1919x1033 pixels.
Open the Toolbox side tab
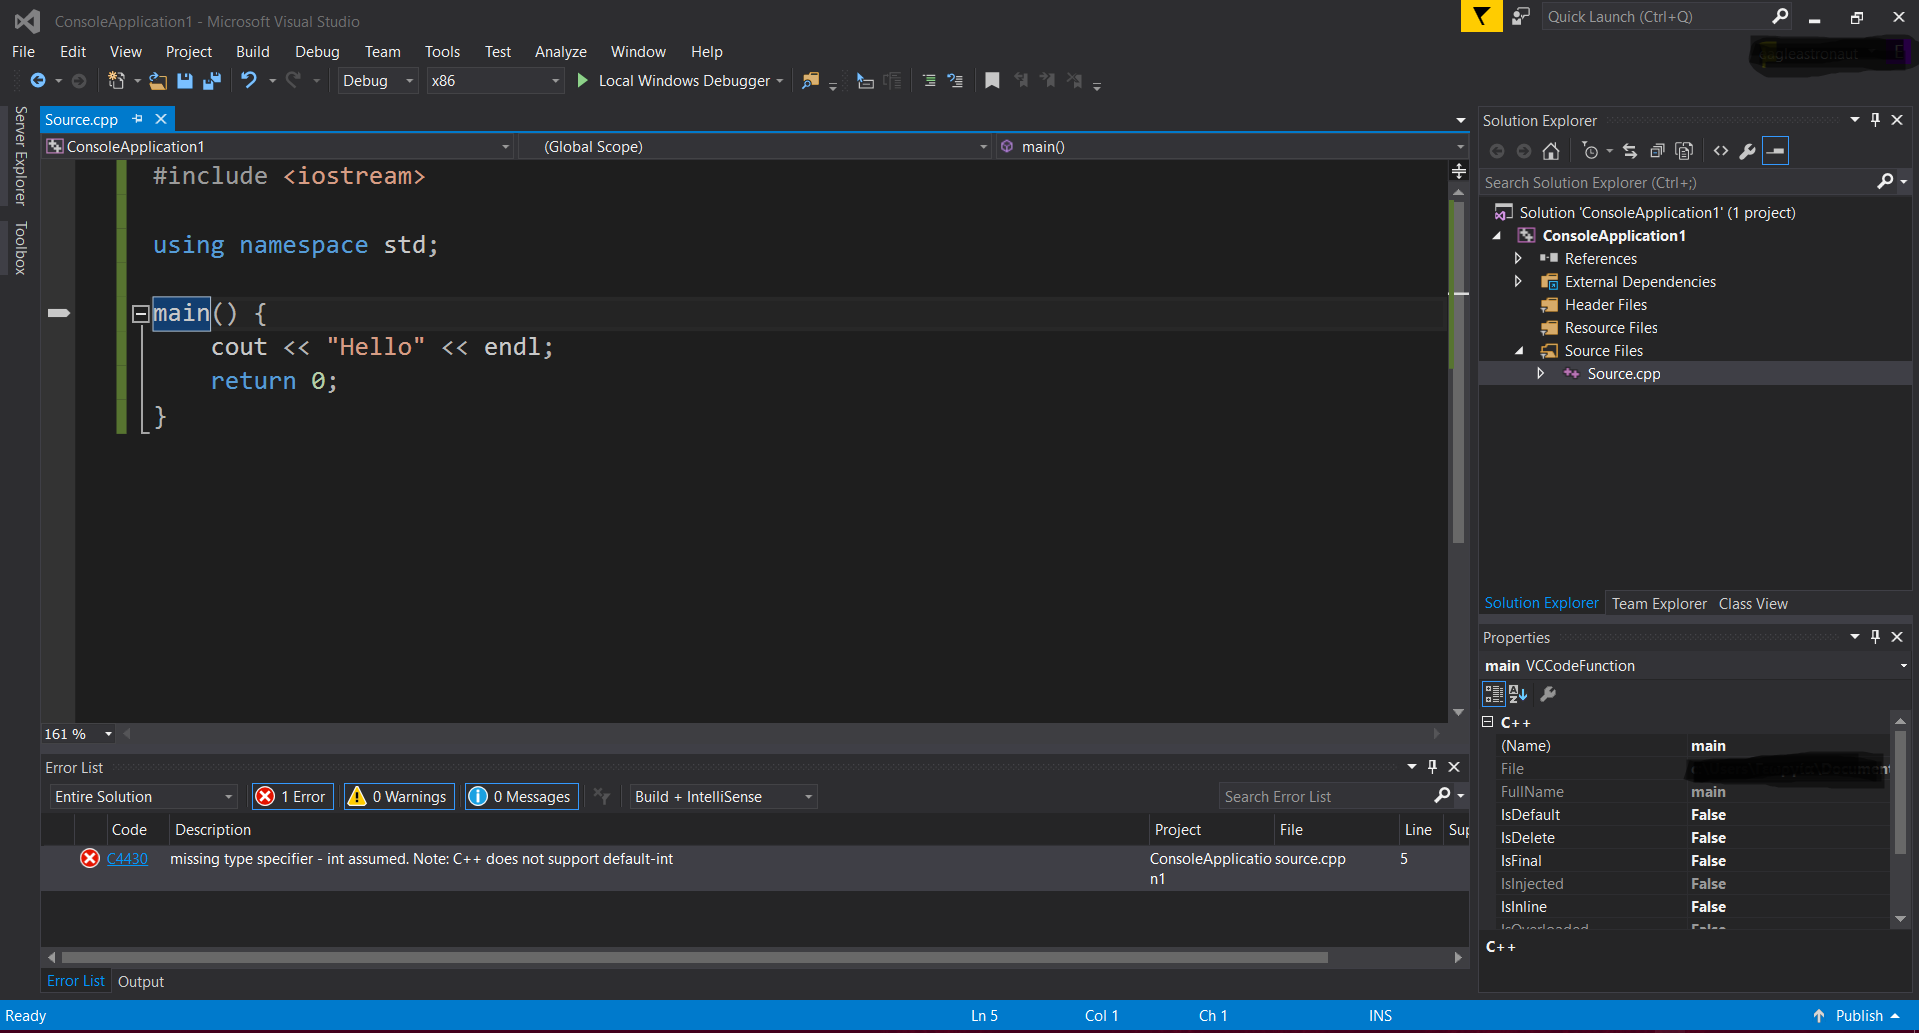tap(20, 248)
